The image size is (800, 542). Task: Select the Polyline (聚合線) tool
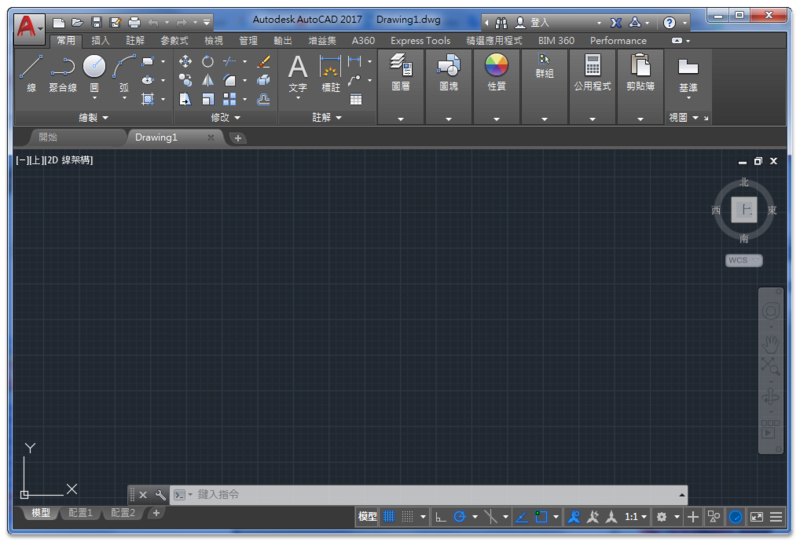pos(63,73)
